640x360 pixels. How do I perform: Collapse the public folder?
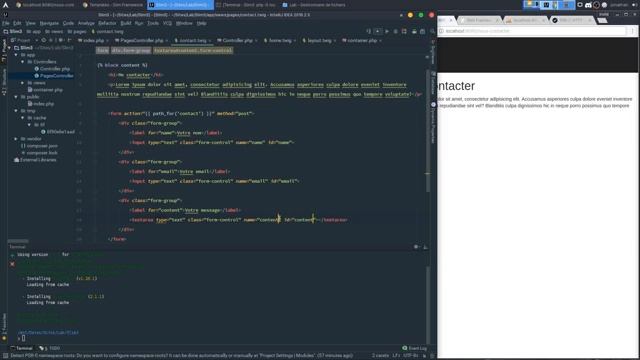point(16,97)
